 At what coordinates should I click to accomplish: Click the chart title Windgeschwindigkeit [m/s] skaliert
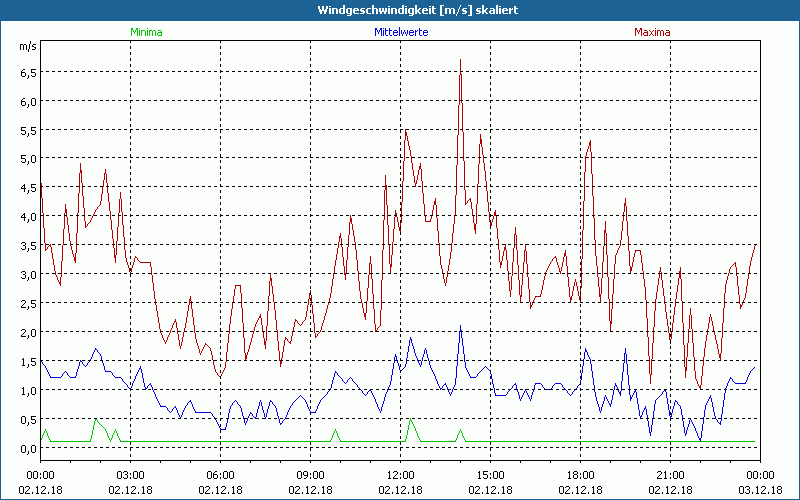click(400, 10)
